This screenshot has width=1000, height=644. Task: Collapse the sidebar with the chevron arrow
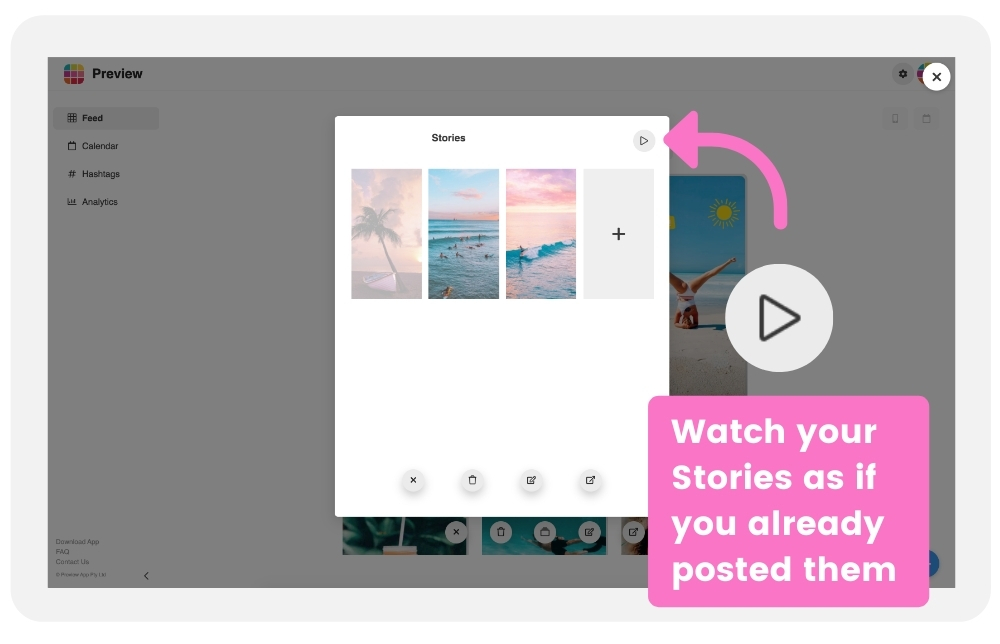click(146, 576)
